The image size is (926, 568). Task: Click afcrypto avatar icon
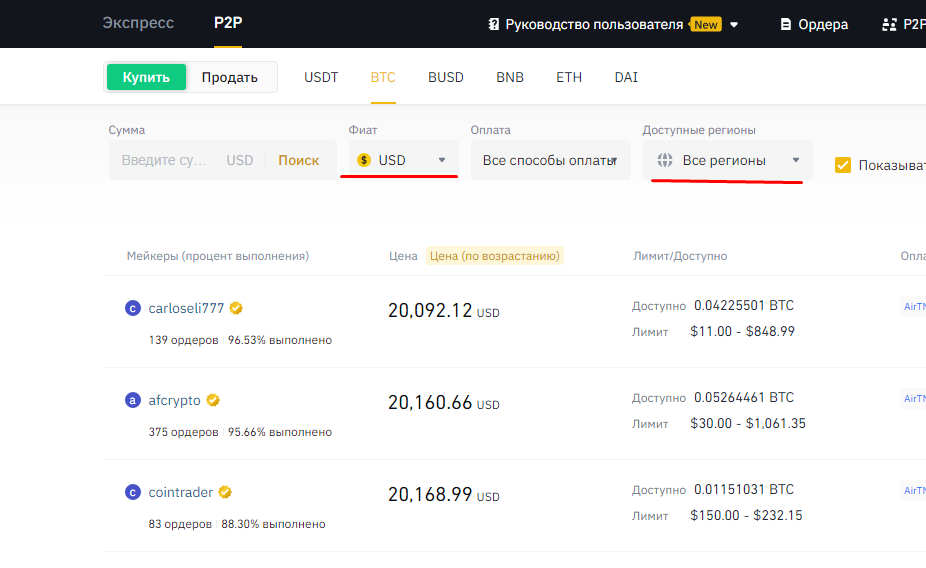[x=132, y=401]
